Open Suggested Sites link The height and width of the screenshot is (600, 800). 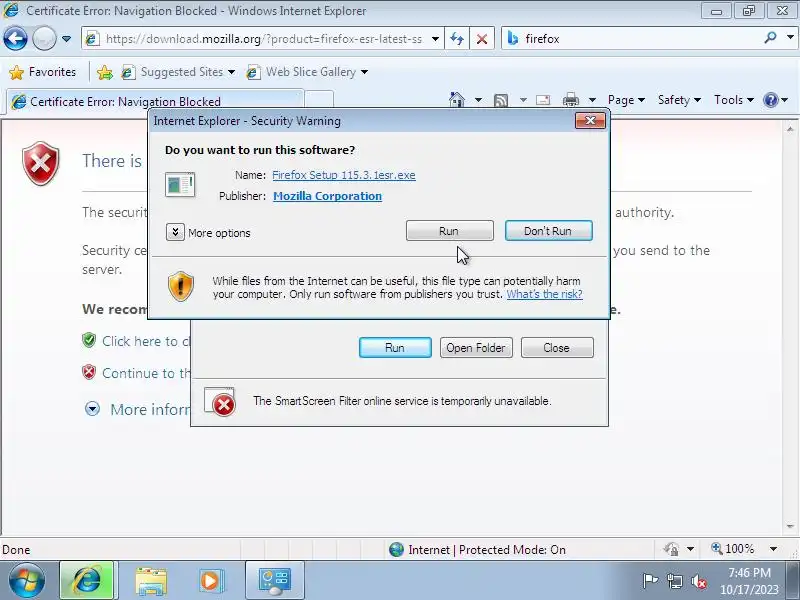(178, 72)
